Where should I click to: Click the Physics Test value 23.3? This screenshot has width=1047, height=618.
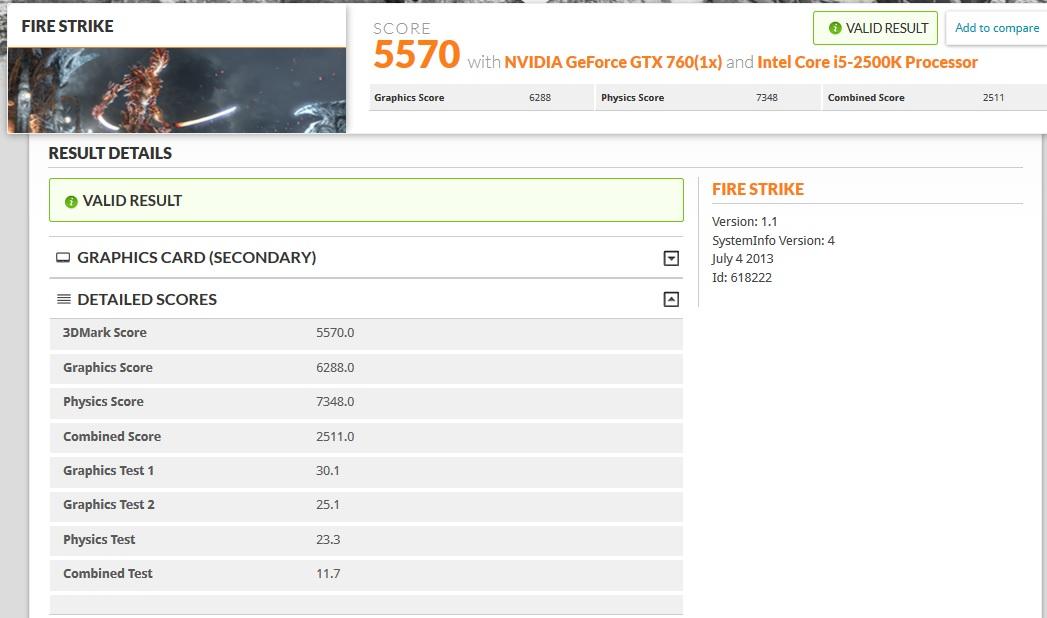pos(328,539)
